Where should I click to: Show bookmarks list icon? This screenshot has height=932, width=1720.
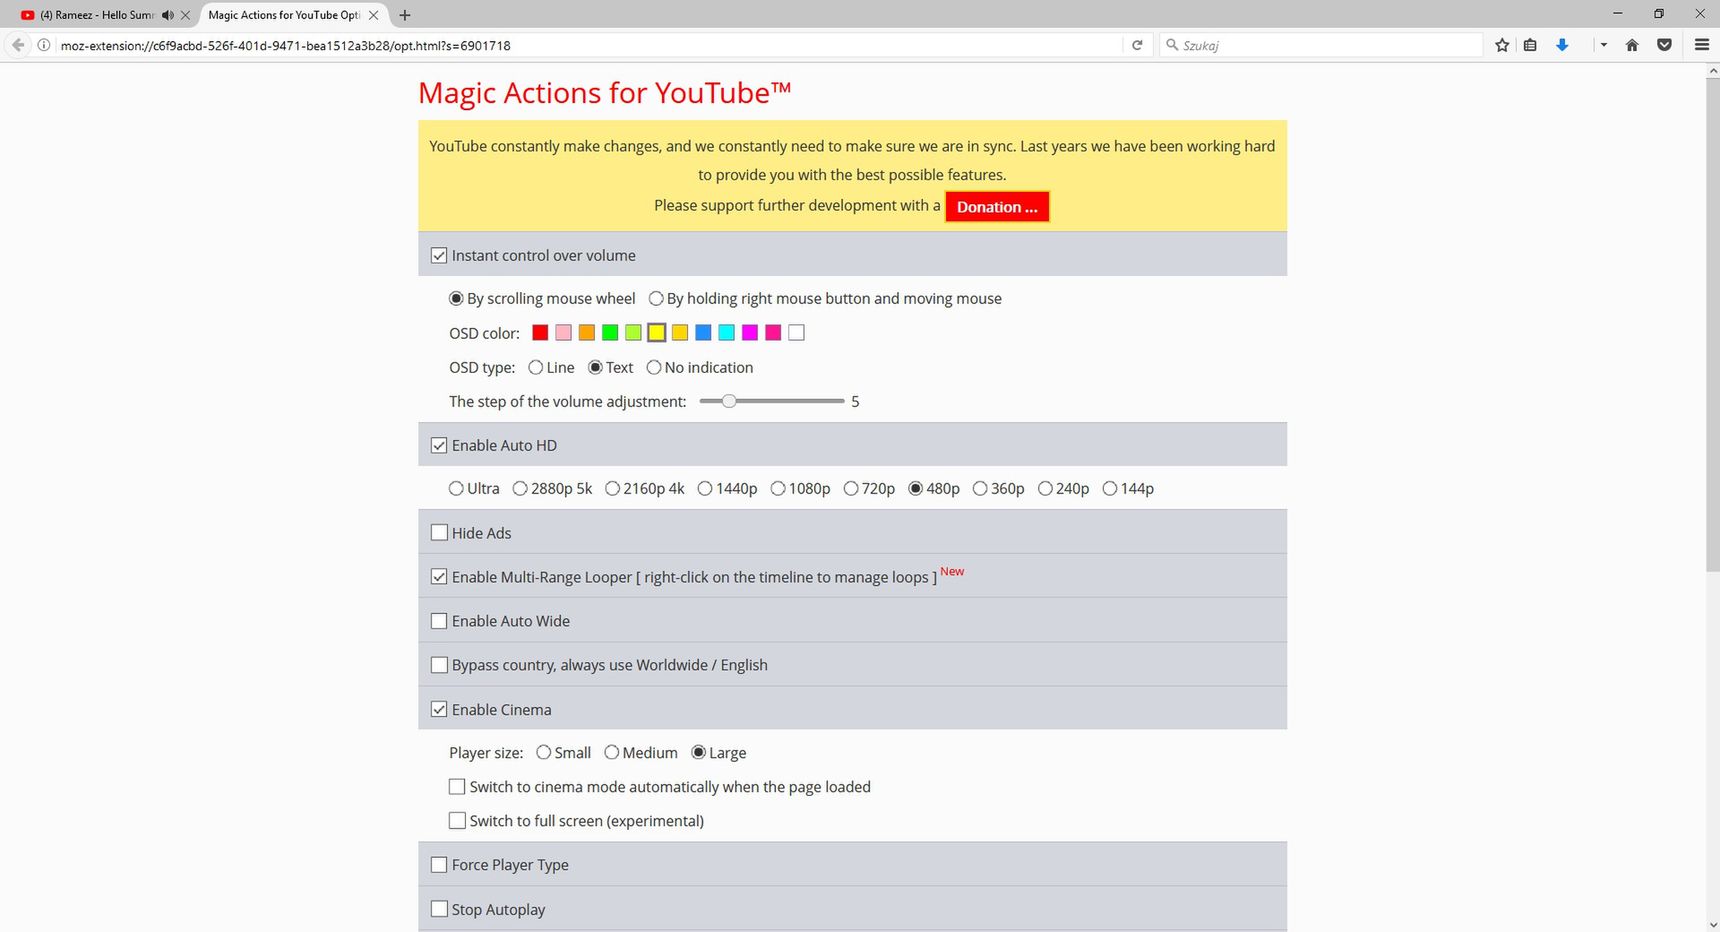click(1530, 45)
